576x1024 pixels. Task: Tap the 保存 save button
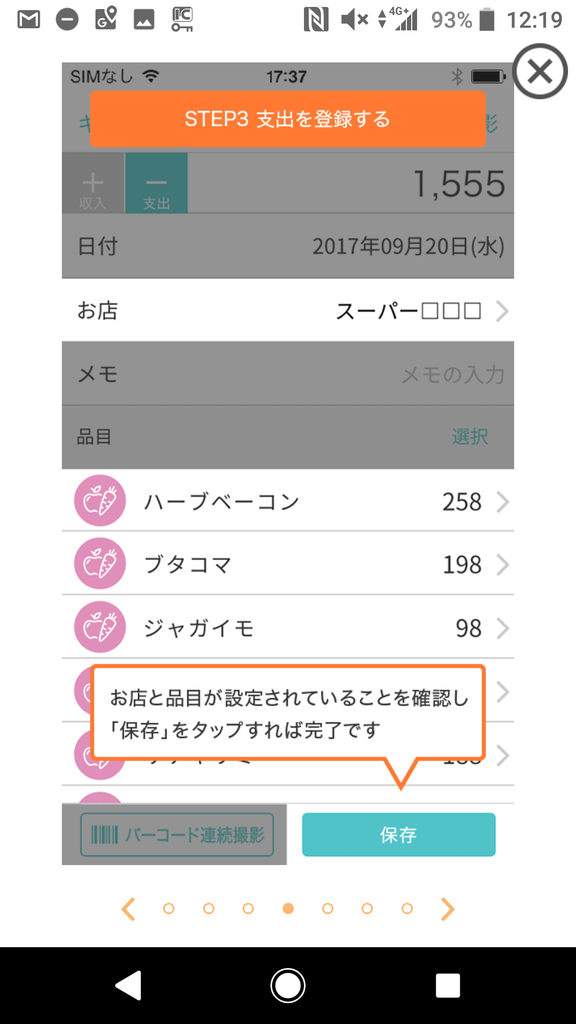click(x=400, y=834)
